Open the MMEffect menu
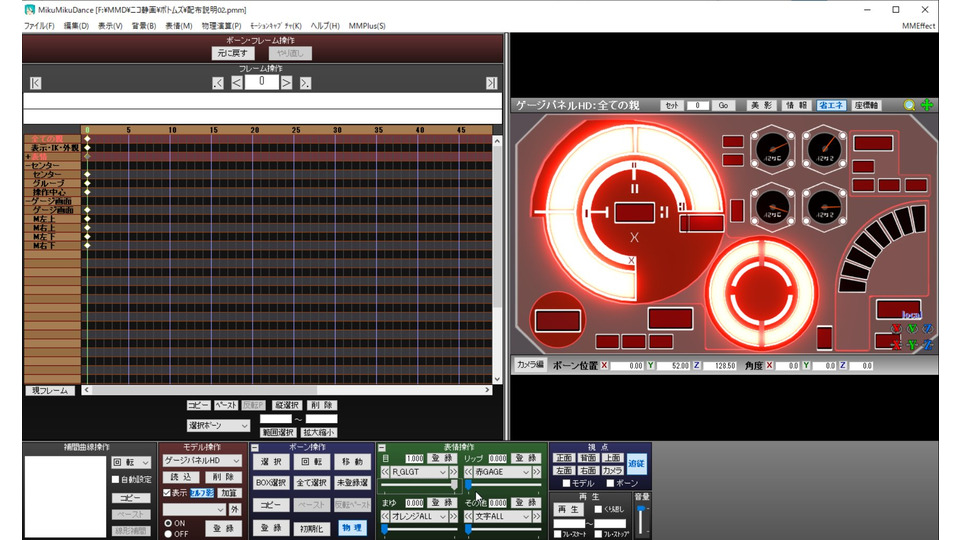Screen dimensions: 960x540 click(x=918, y=26)
